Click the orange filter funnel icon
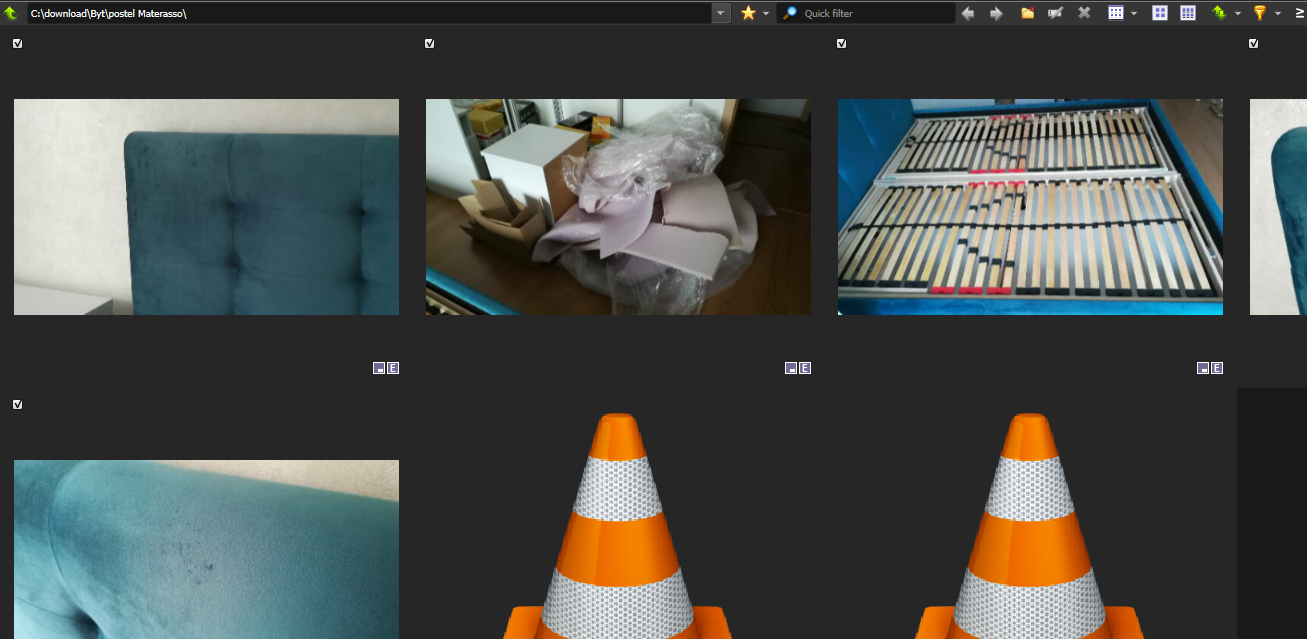This screenshot has height=639, width=1307. point(1260,13)
